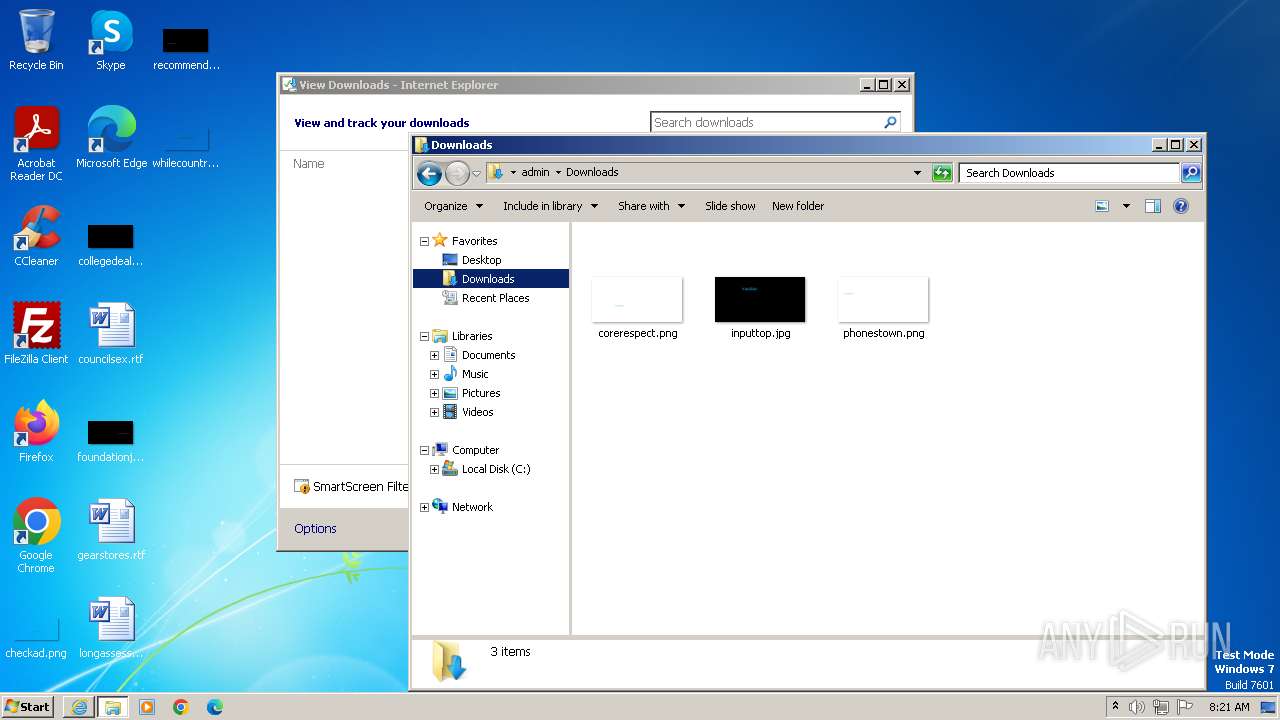Show hidden system tray icons arrow
The height and width of the screenshot is (720, 1280).
tap(1115, 707)
